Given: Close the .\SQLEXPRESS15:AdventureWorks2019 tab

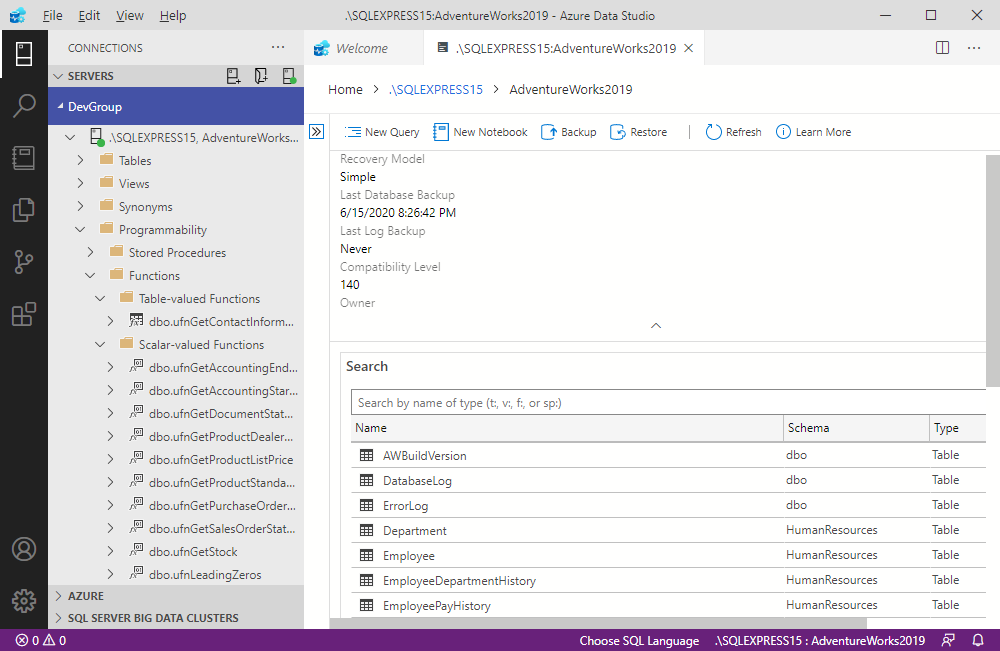Looking at the screenshot, I should tap(689, 48).
